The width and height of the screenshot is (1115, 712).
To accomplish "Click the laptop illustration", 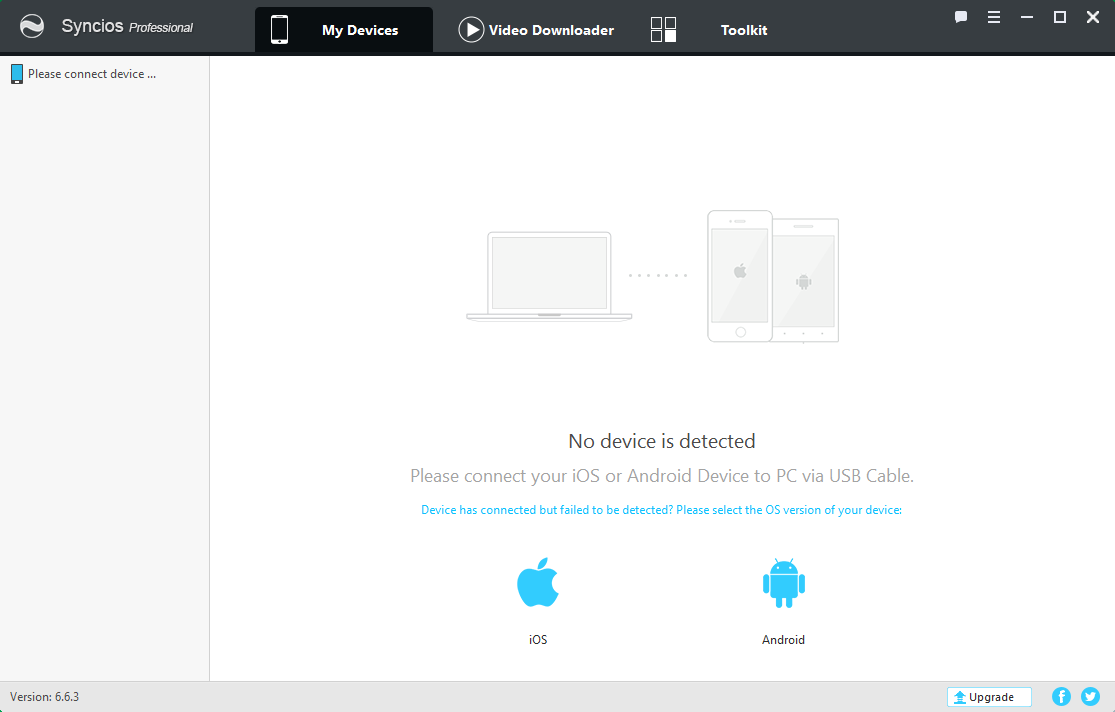I will pyautogui.click(x=549, y=276).
